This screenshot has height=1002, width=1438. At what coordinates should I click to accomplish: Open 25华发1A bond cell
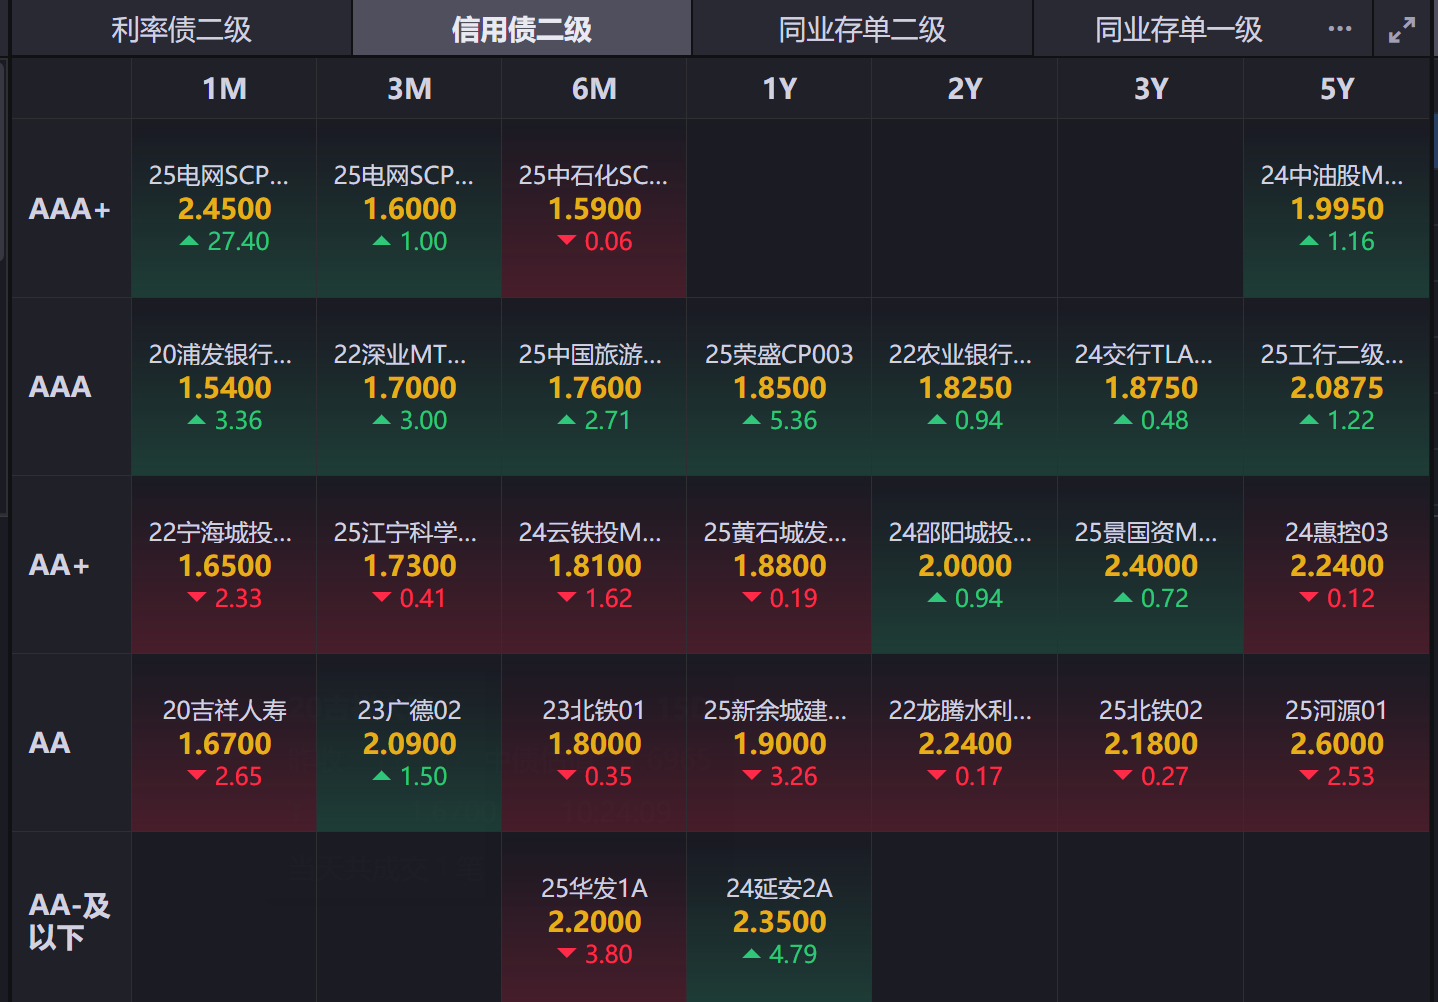point(594,921)
